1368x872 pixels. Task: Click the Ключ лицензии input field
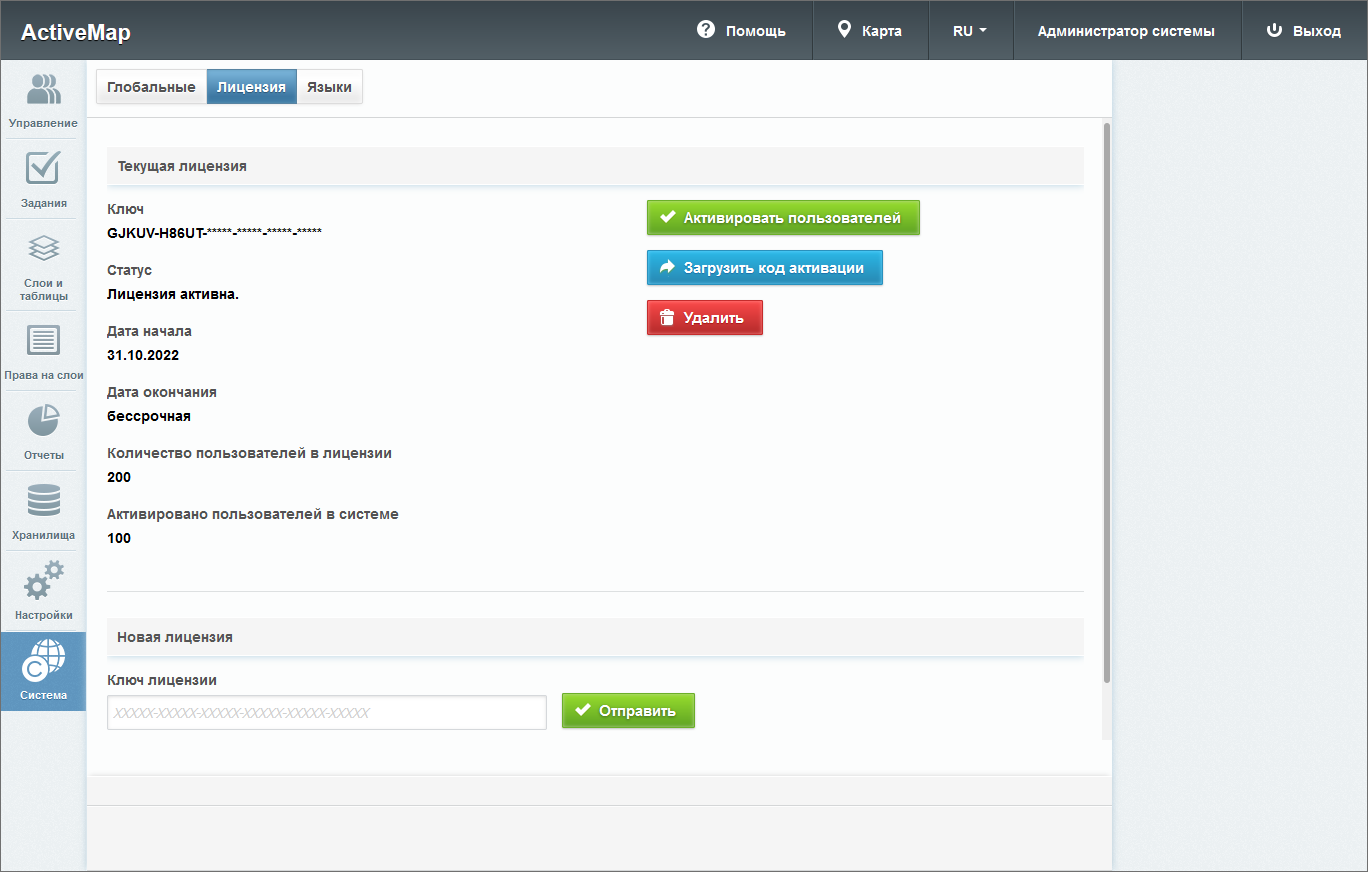[326, 713]
